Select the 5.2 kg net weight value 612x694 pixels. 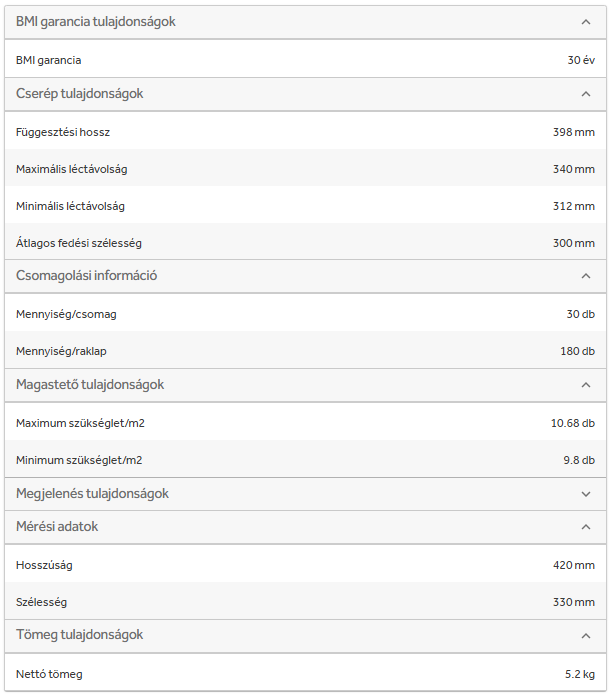[x=579, y=674]
